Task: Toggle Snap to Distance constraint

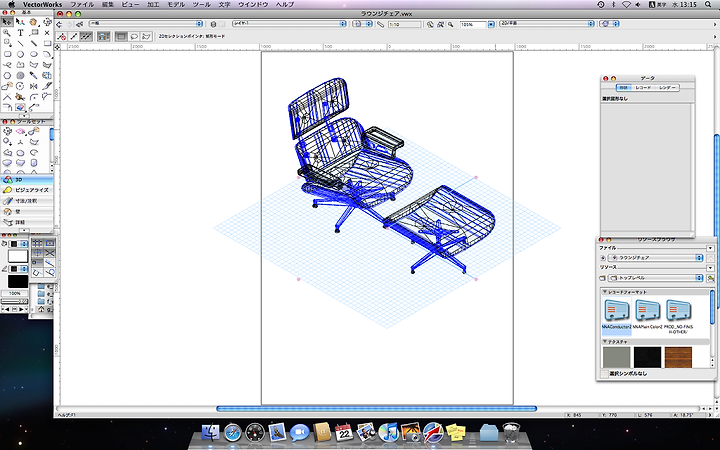Action: [50, 263]
